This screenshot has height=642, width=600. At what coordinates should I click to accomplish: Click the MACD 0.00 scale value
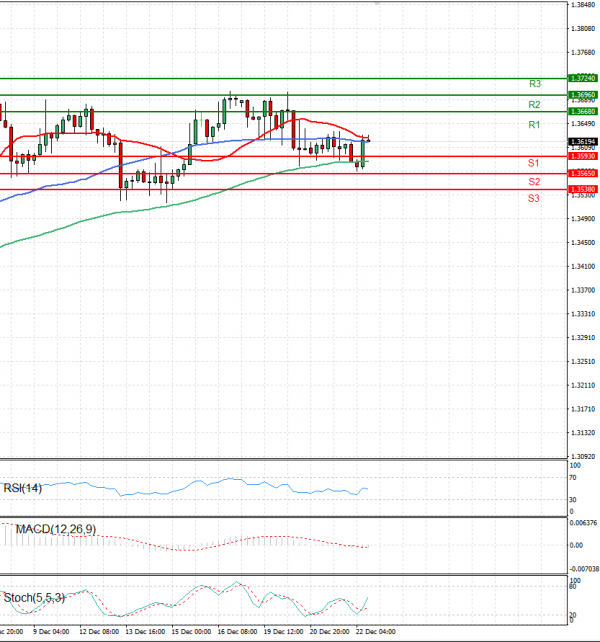point(576,545)
